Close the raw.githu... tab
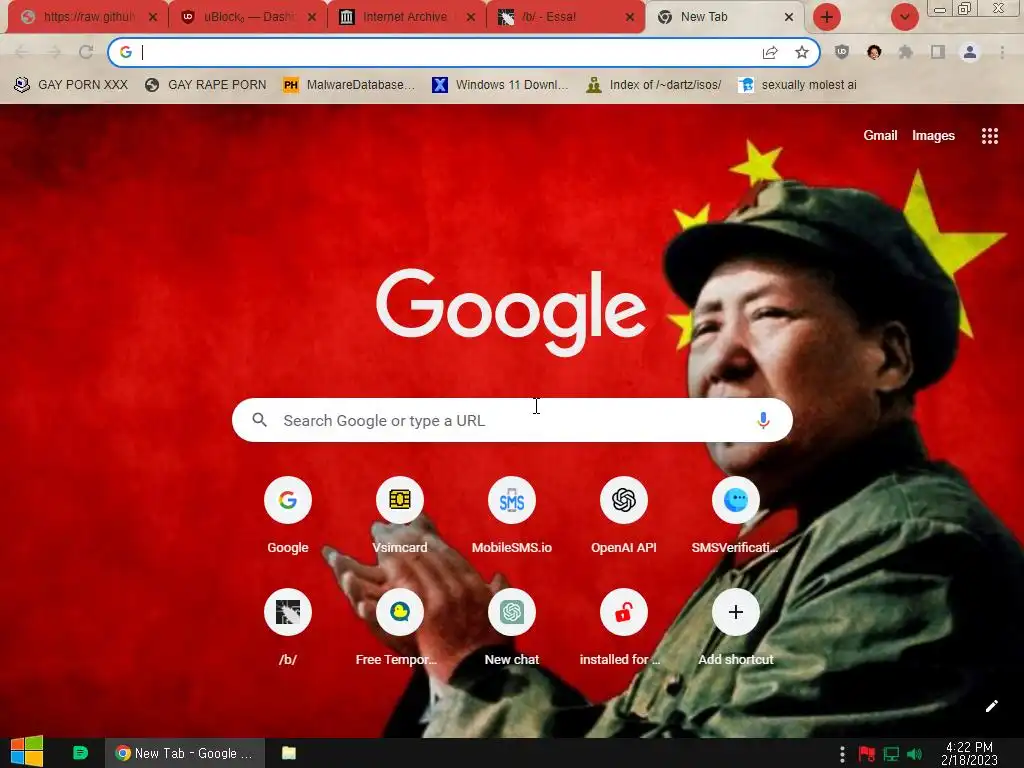Screen dimensions: 1024x768 153,18
